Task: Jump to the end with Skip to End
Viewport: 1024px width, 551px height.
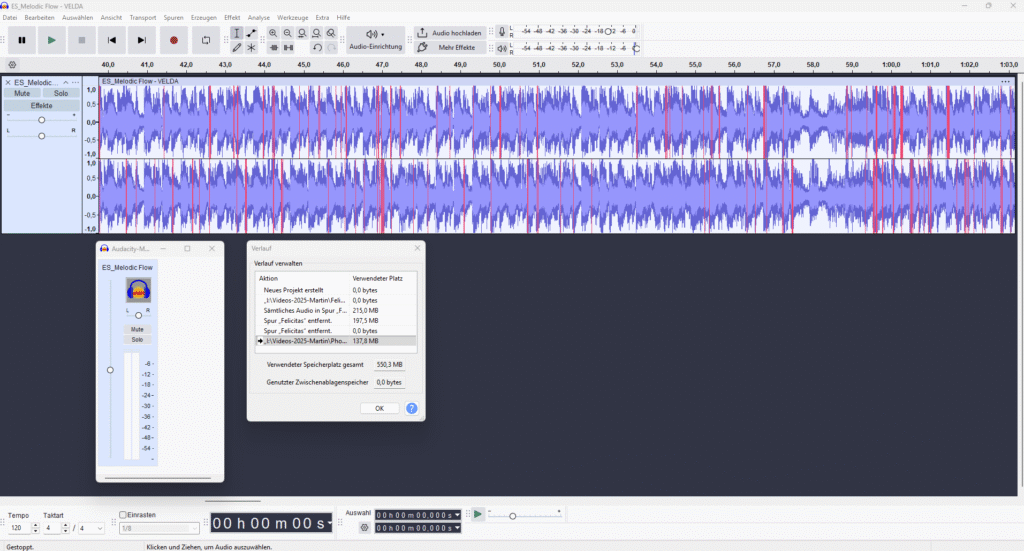Action: (x=142, y=40)
